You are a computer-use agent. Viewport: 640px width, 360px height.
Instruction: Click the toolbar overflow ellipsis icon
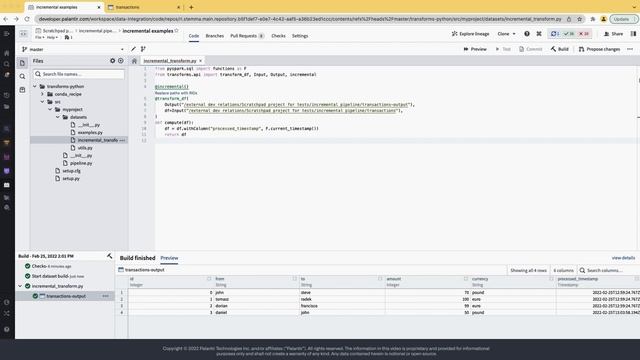click(x=630, y=49)
